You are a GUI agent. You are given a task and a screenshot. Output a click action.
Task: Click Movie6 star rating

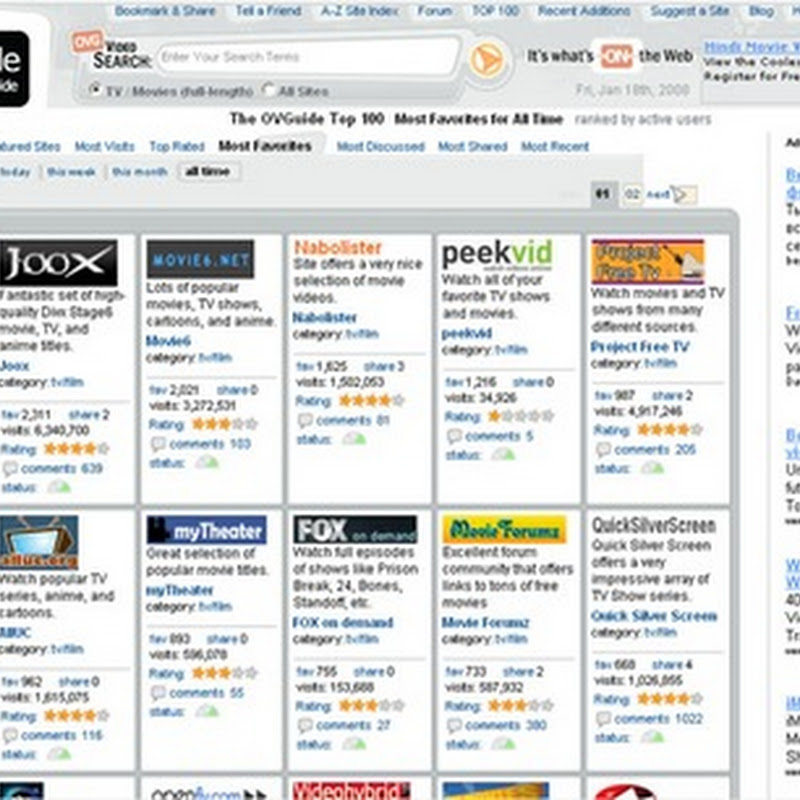pos(224,424)
